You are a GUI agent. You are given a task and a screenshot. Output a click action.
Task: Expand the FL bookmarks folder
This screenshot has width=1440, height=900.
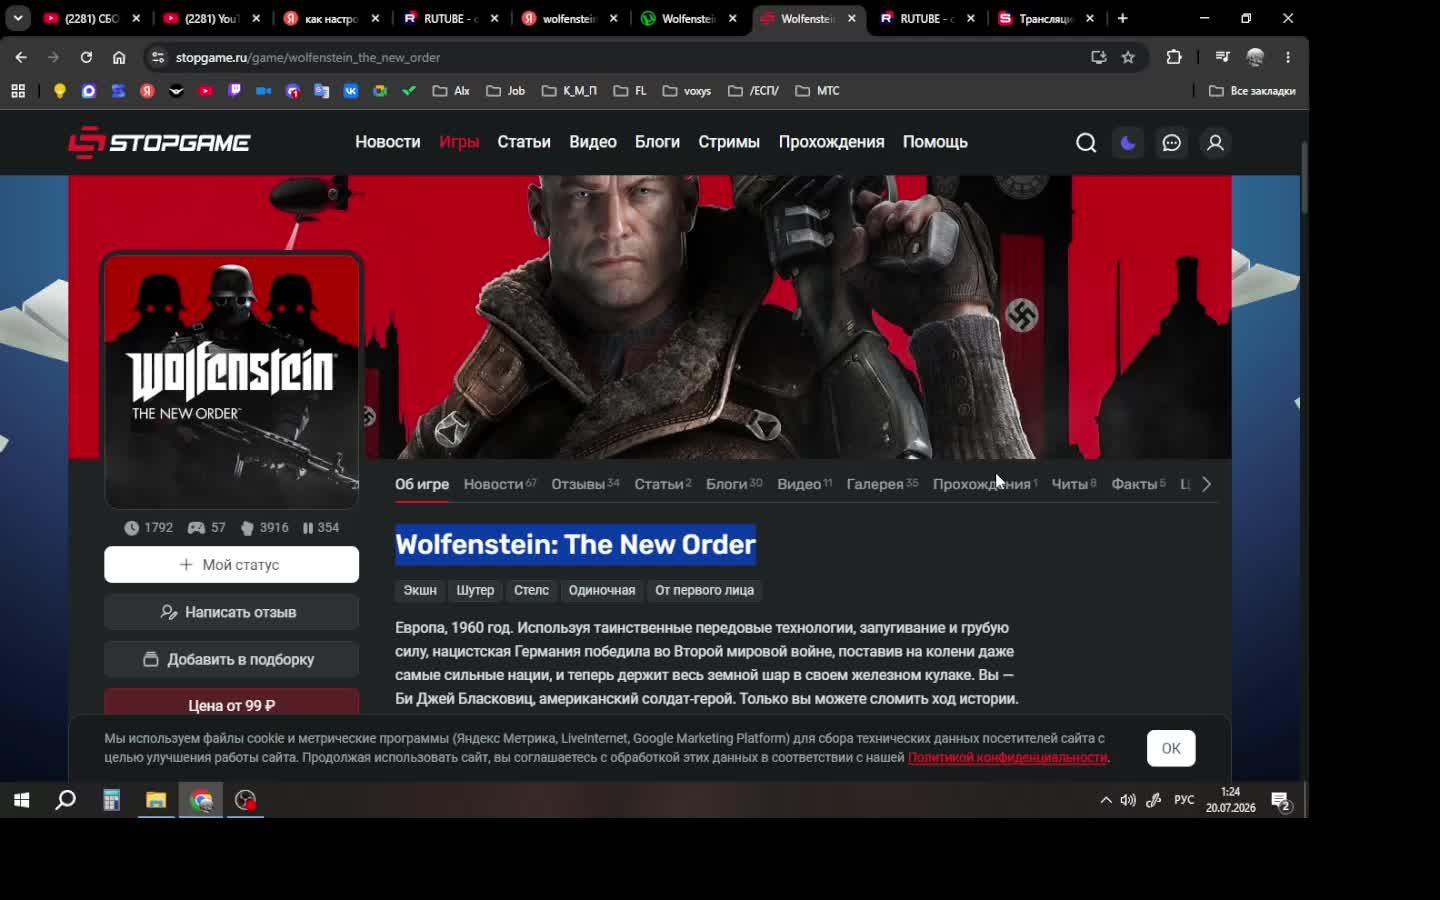click(630, 91)
